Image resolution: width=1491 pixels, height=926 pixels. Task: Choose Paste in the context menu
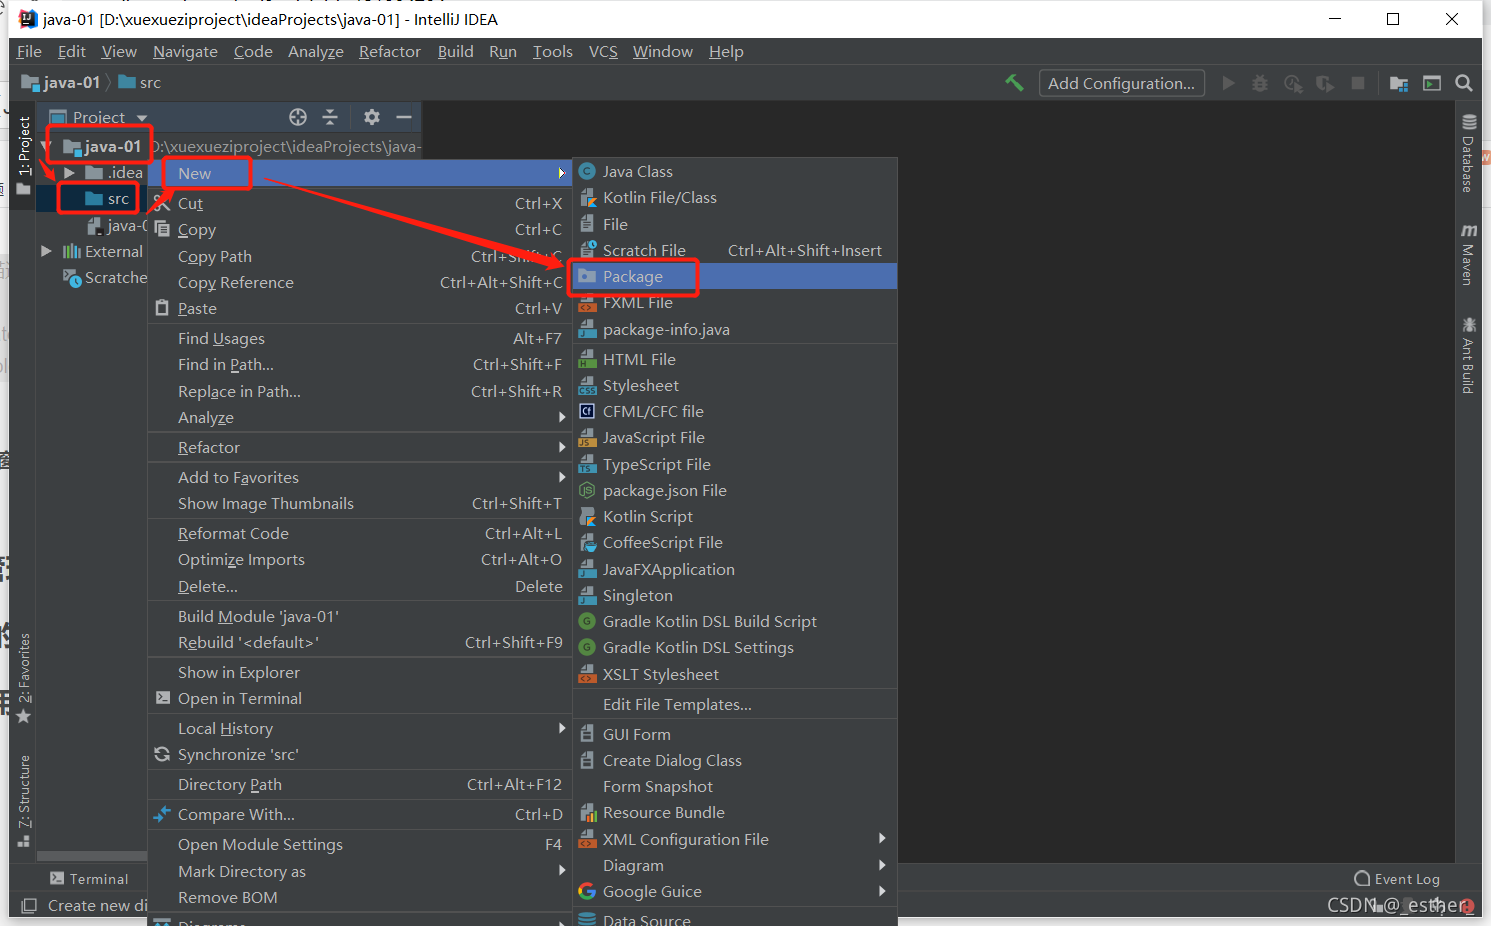pos(360,308)
